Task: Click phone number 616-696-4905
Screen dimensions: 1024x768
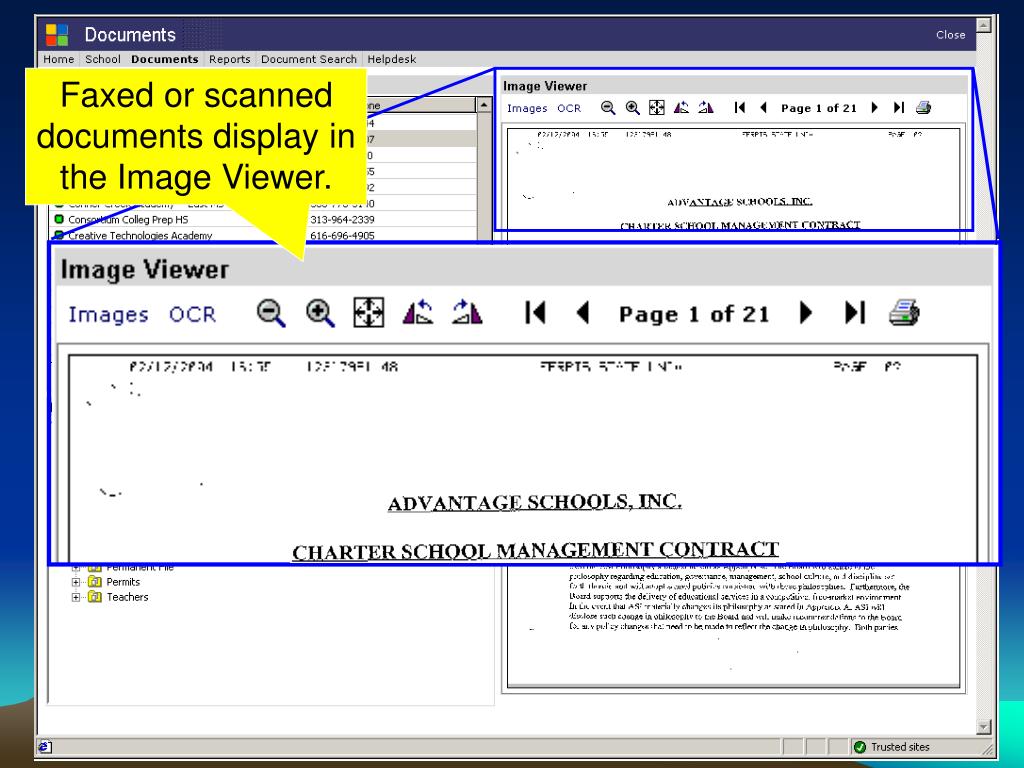Action: coord(342,235)
